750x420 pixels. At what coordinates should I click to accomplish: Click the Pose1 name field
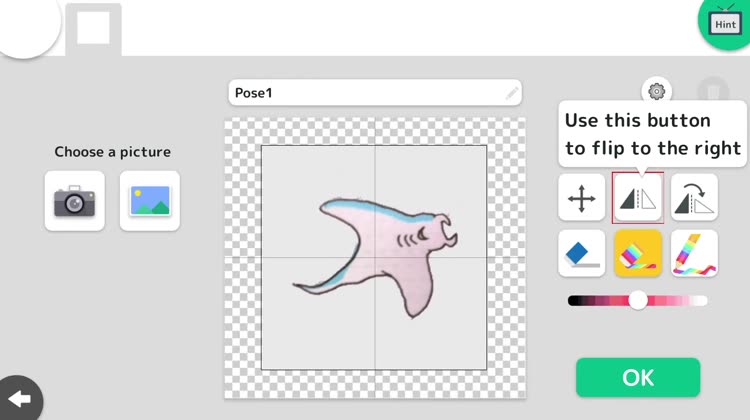(365, 93)
